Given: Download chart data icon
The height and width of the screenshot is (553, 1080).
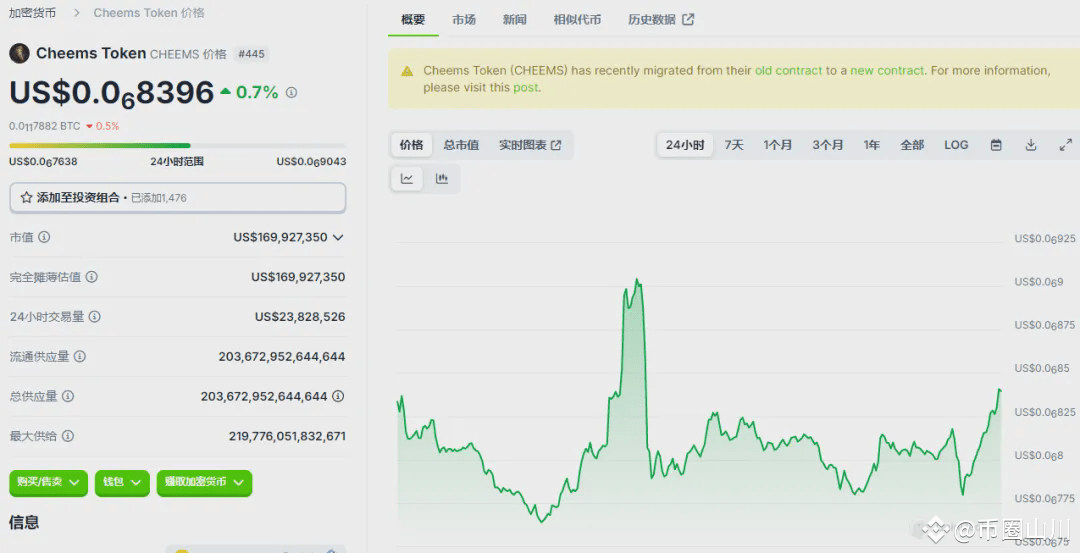Looking at the screenshot, I should click(1031, 145).
